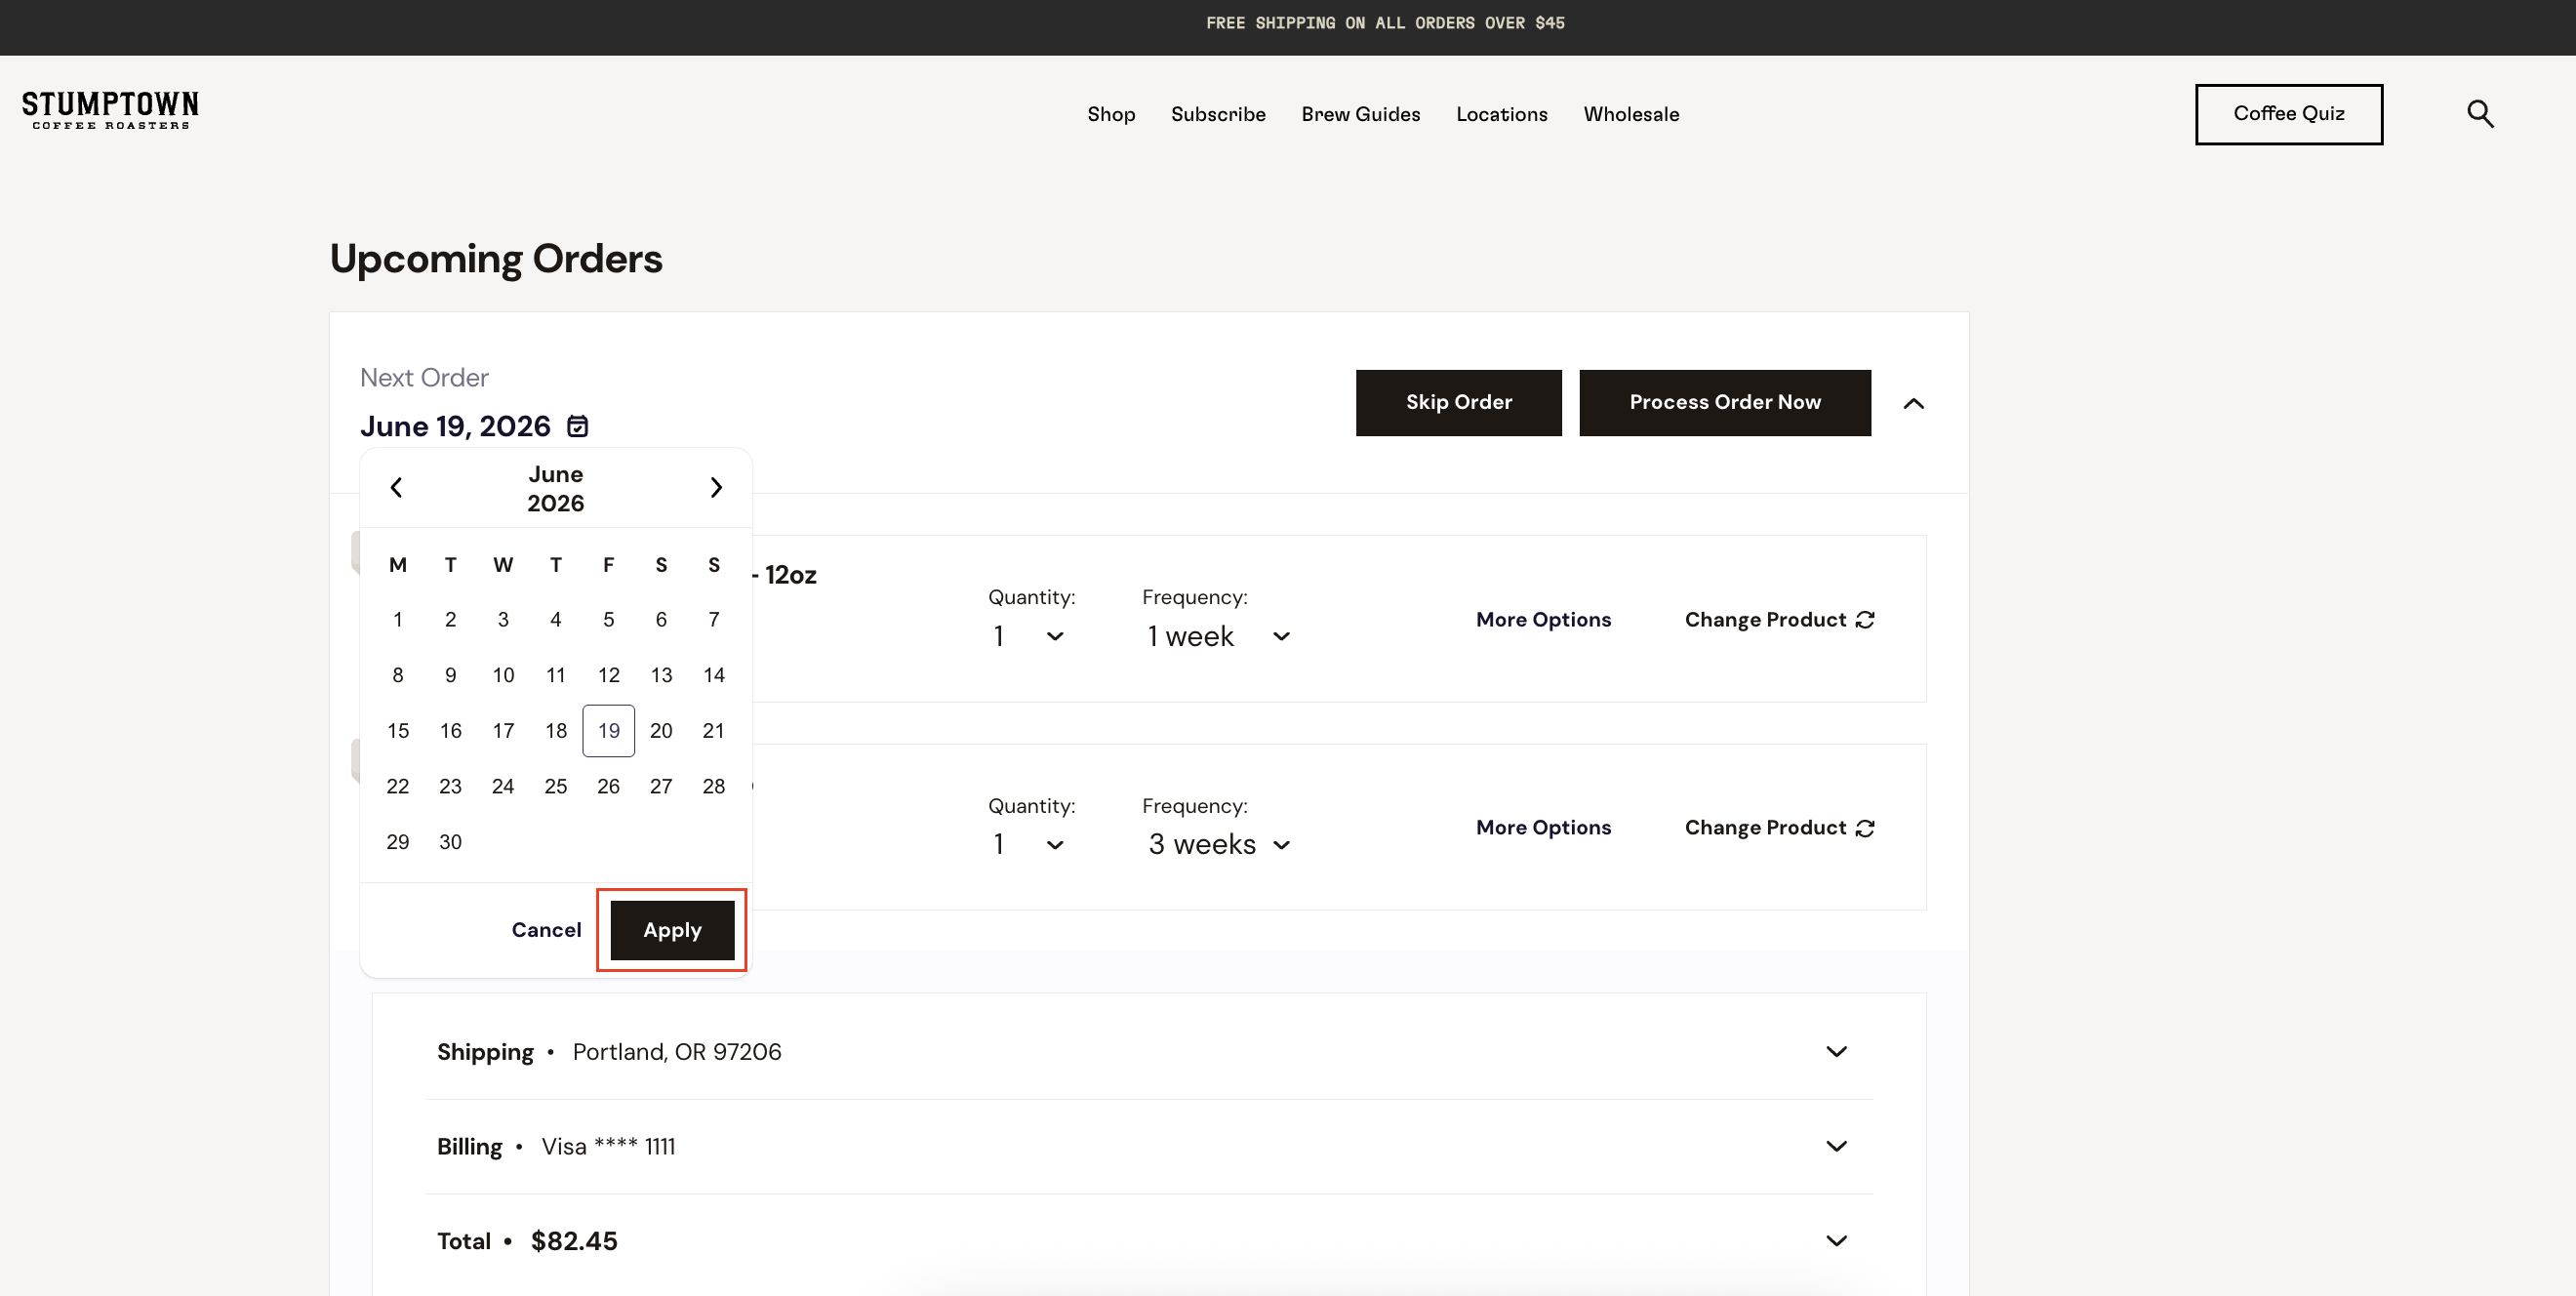This screenshot has height=1296, width=2576.
Task: Expand the Billing section
Action: click(1836, 1146)
